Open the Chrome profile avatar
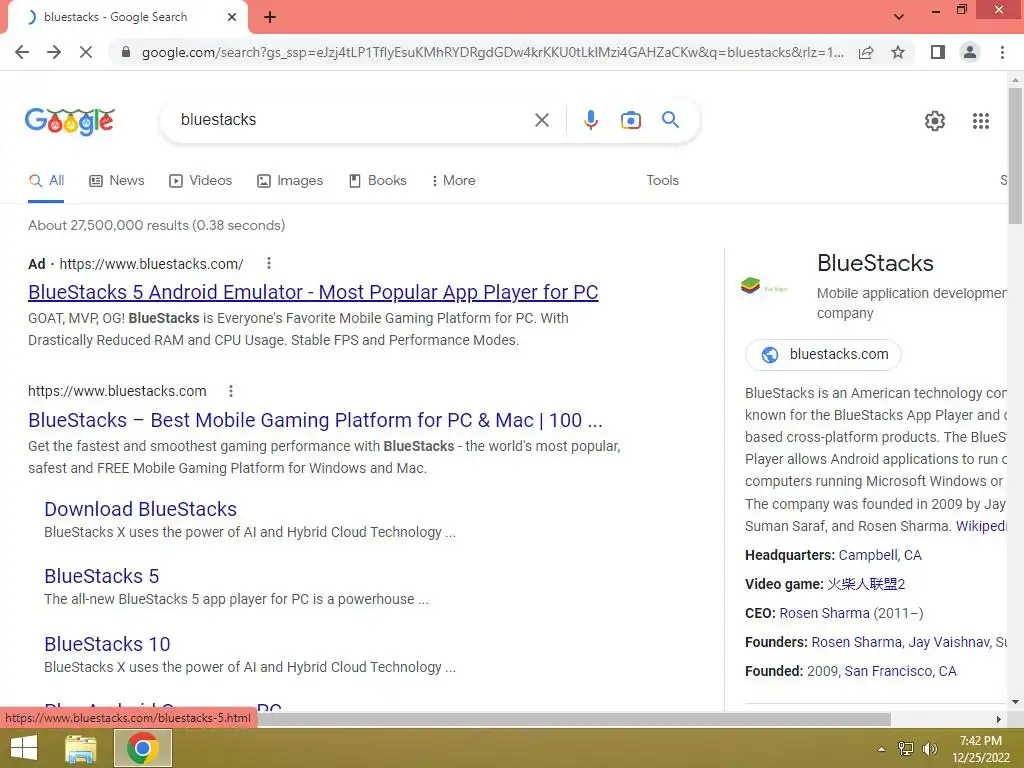Image resolution: width=1024 pixels, height=768 pixels. 970,52
